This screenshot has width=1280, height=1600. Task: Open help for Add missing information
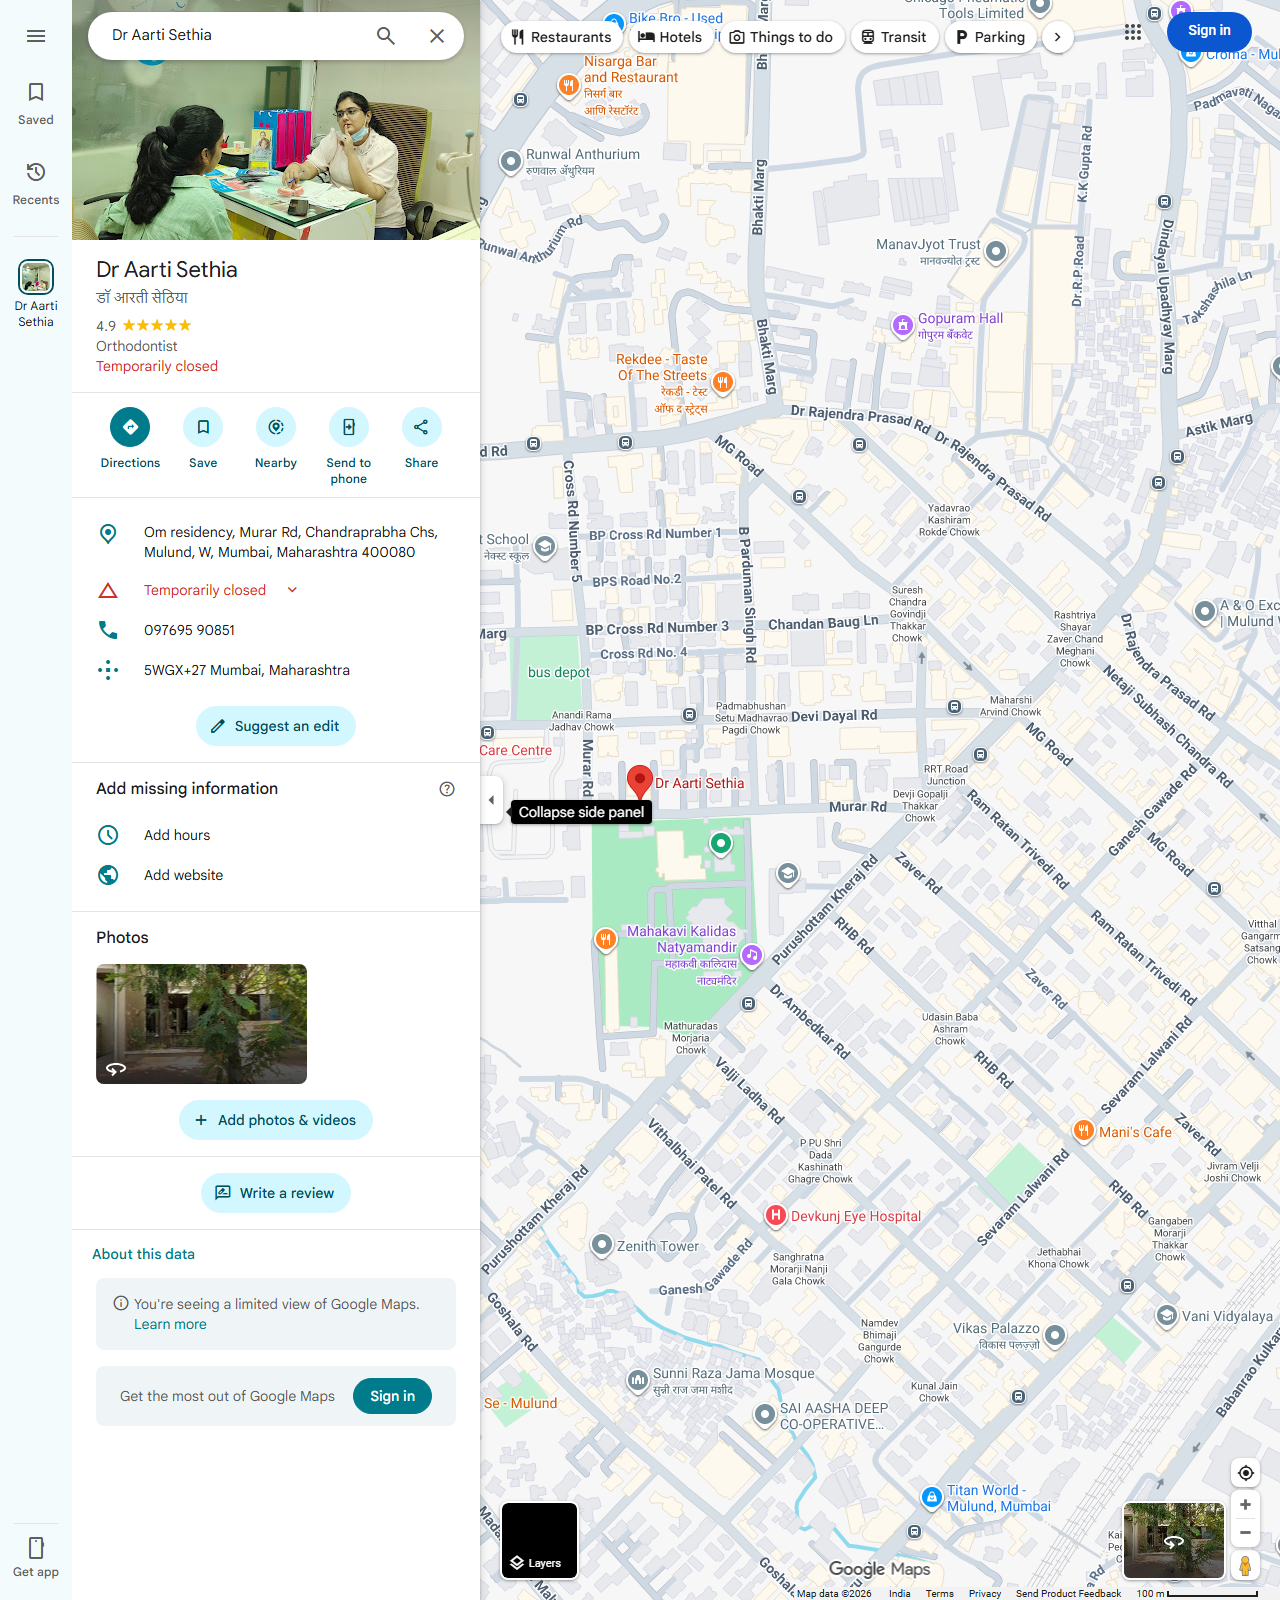click(447, 789)
